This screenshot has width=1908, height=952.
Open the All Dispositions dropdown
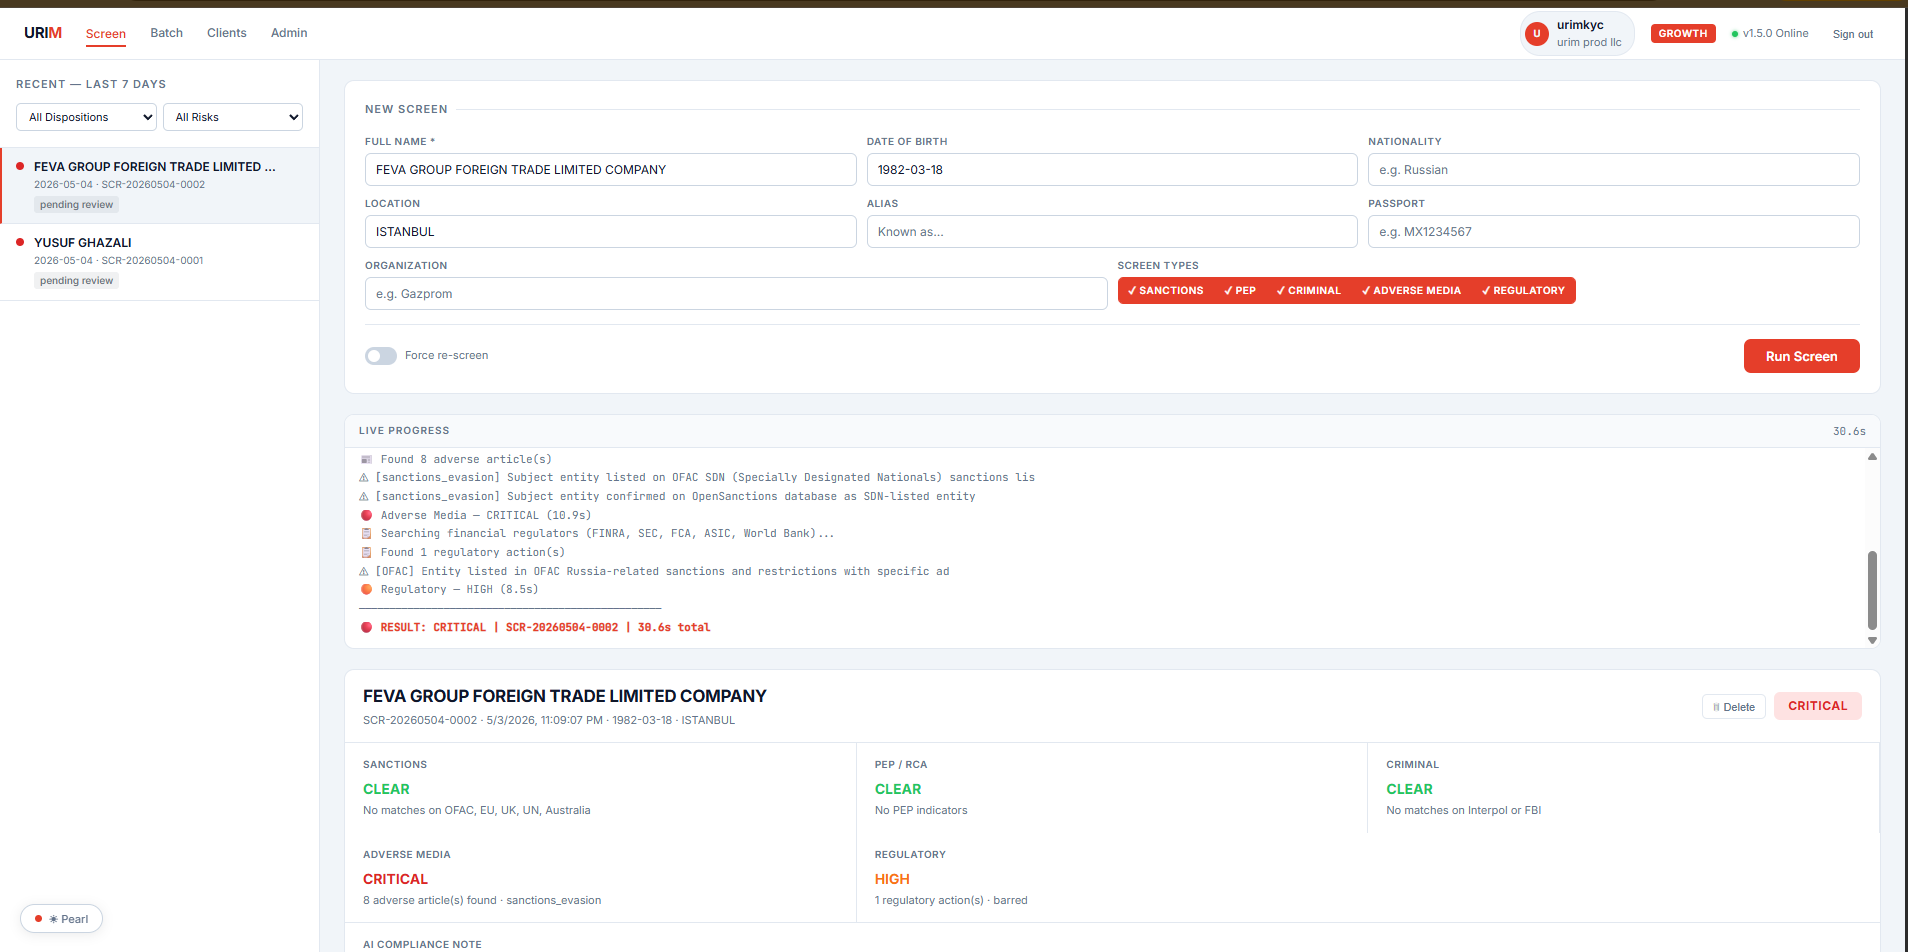click(86, 117)
